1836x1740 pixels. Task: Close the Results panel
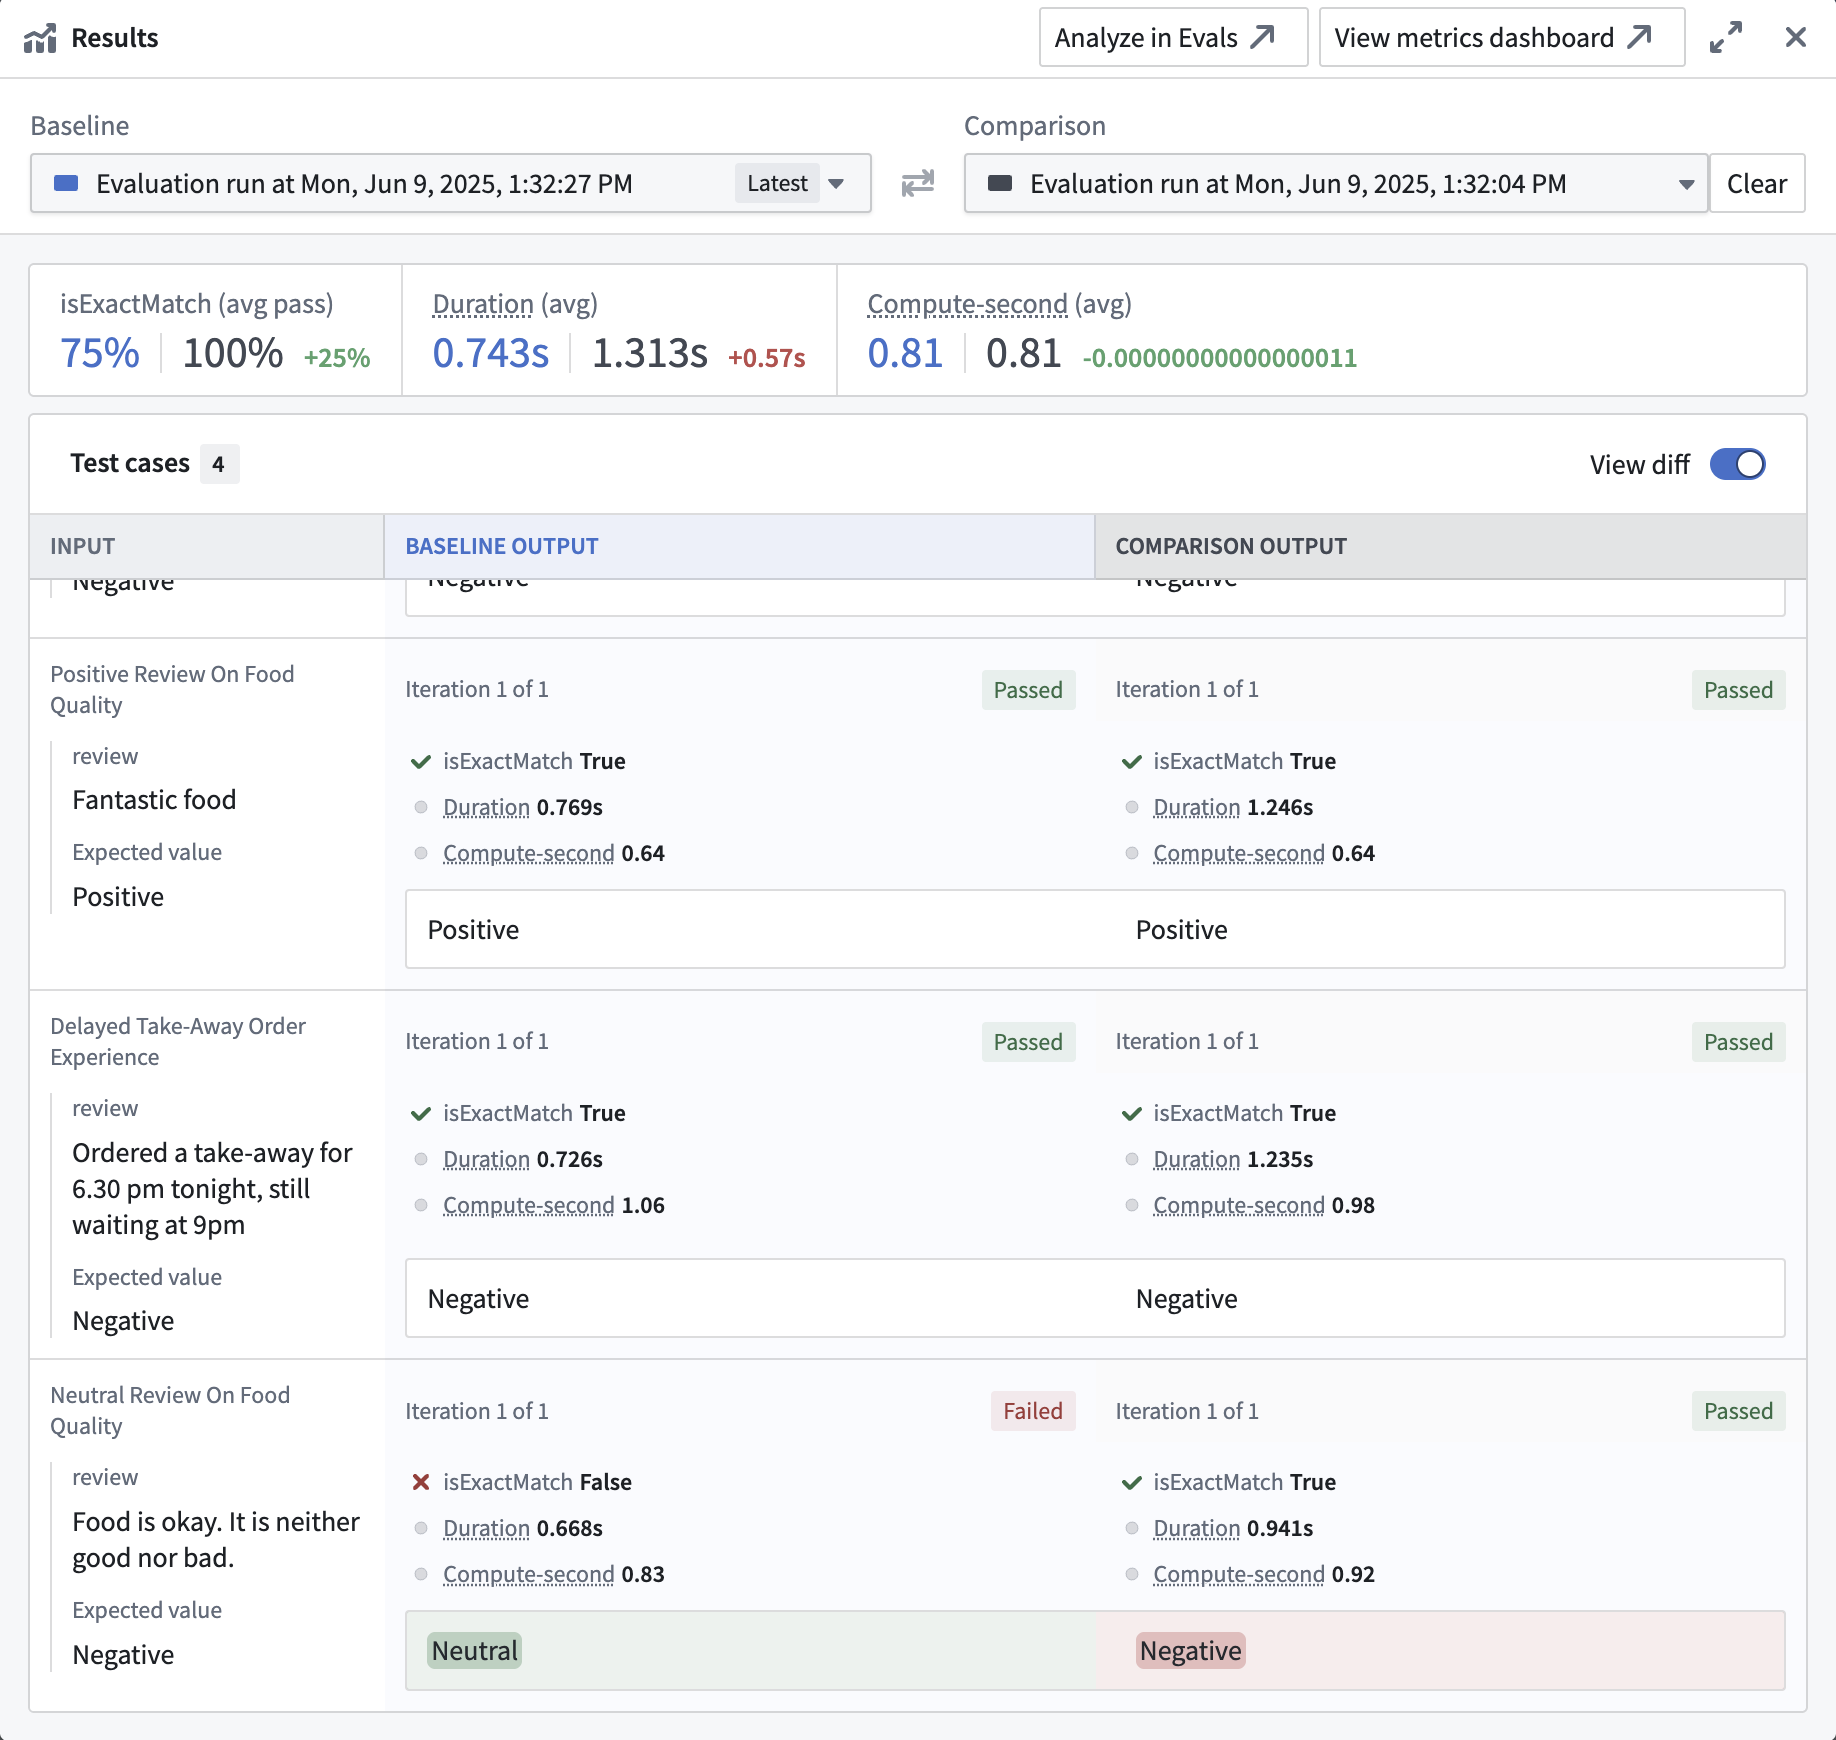tap(1795, 38)
